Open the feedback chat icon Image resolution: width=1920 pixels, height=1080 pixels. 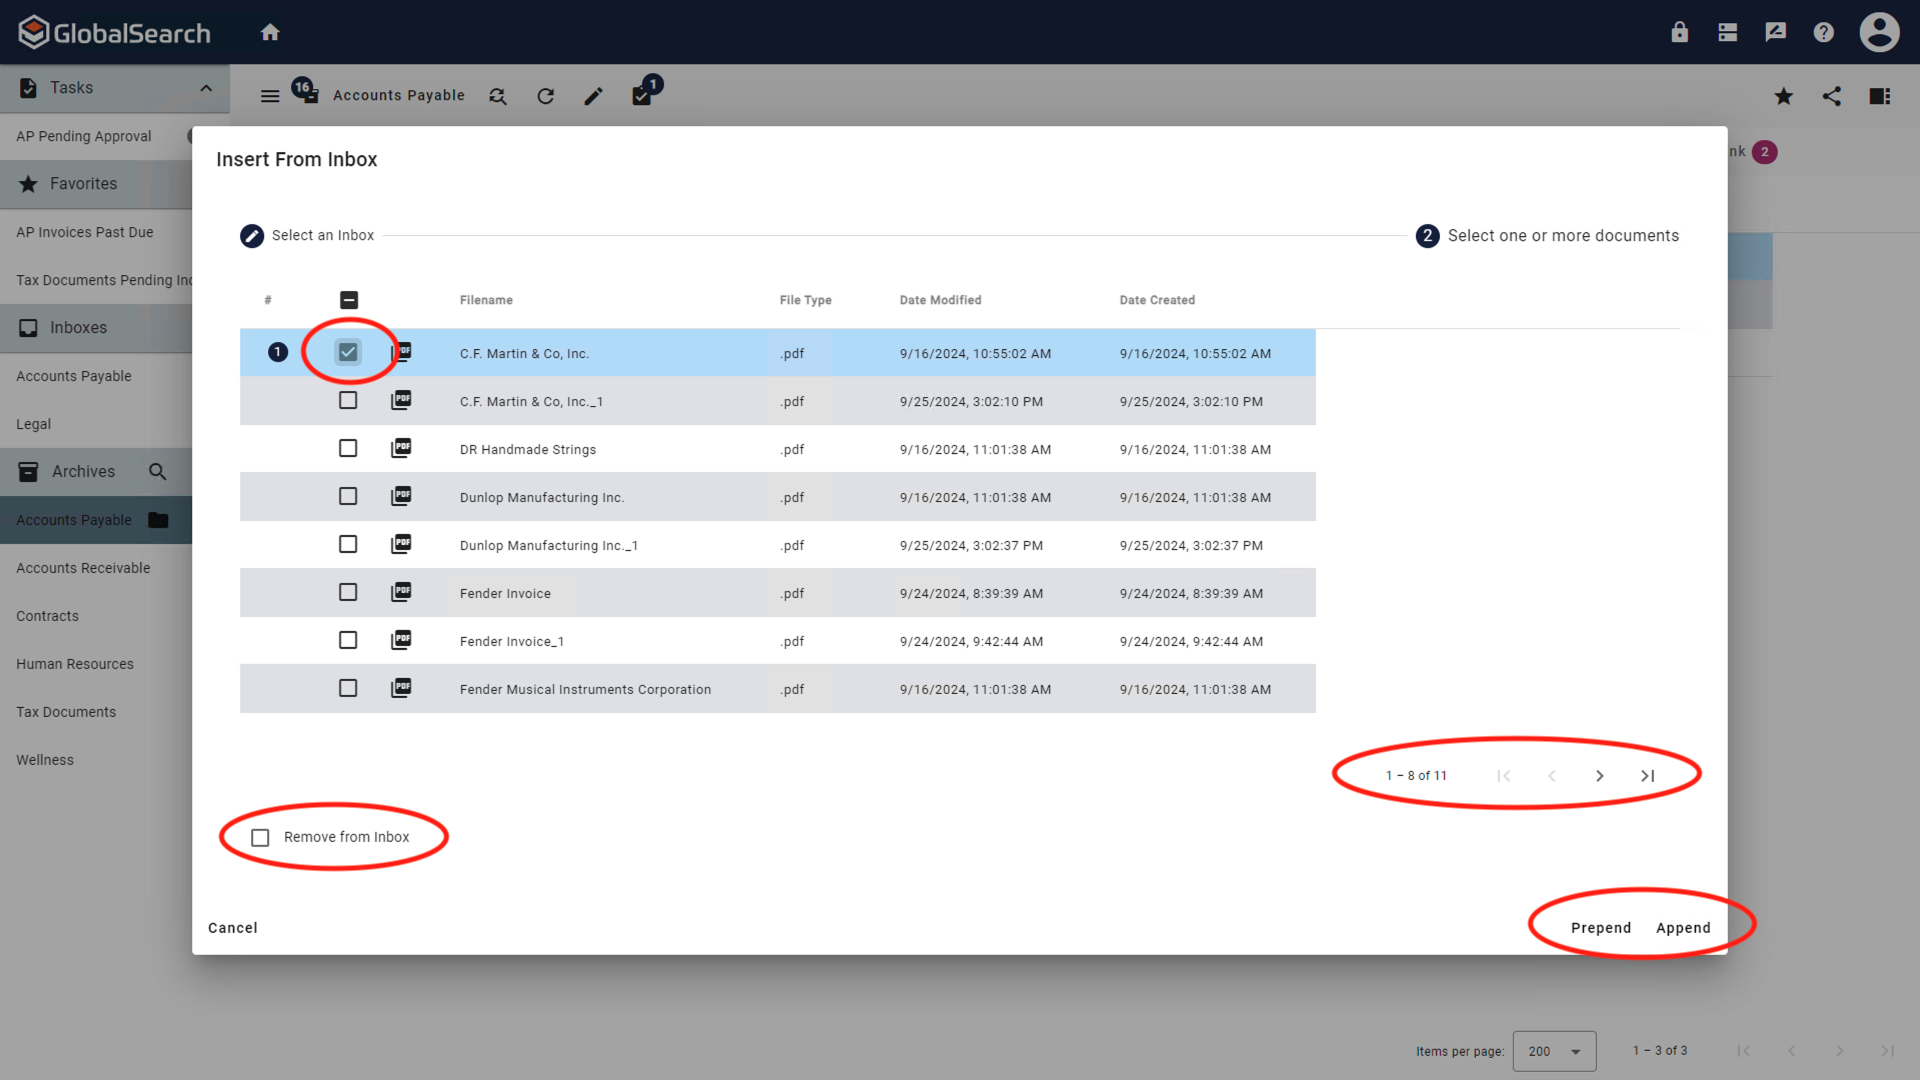point(1775,32)
